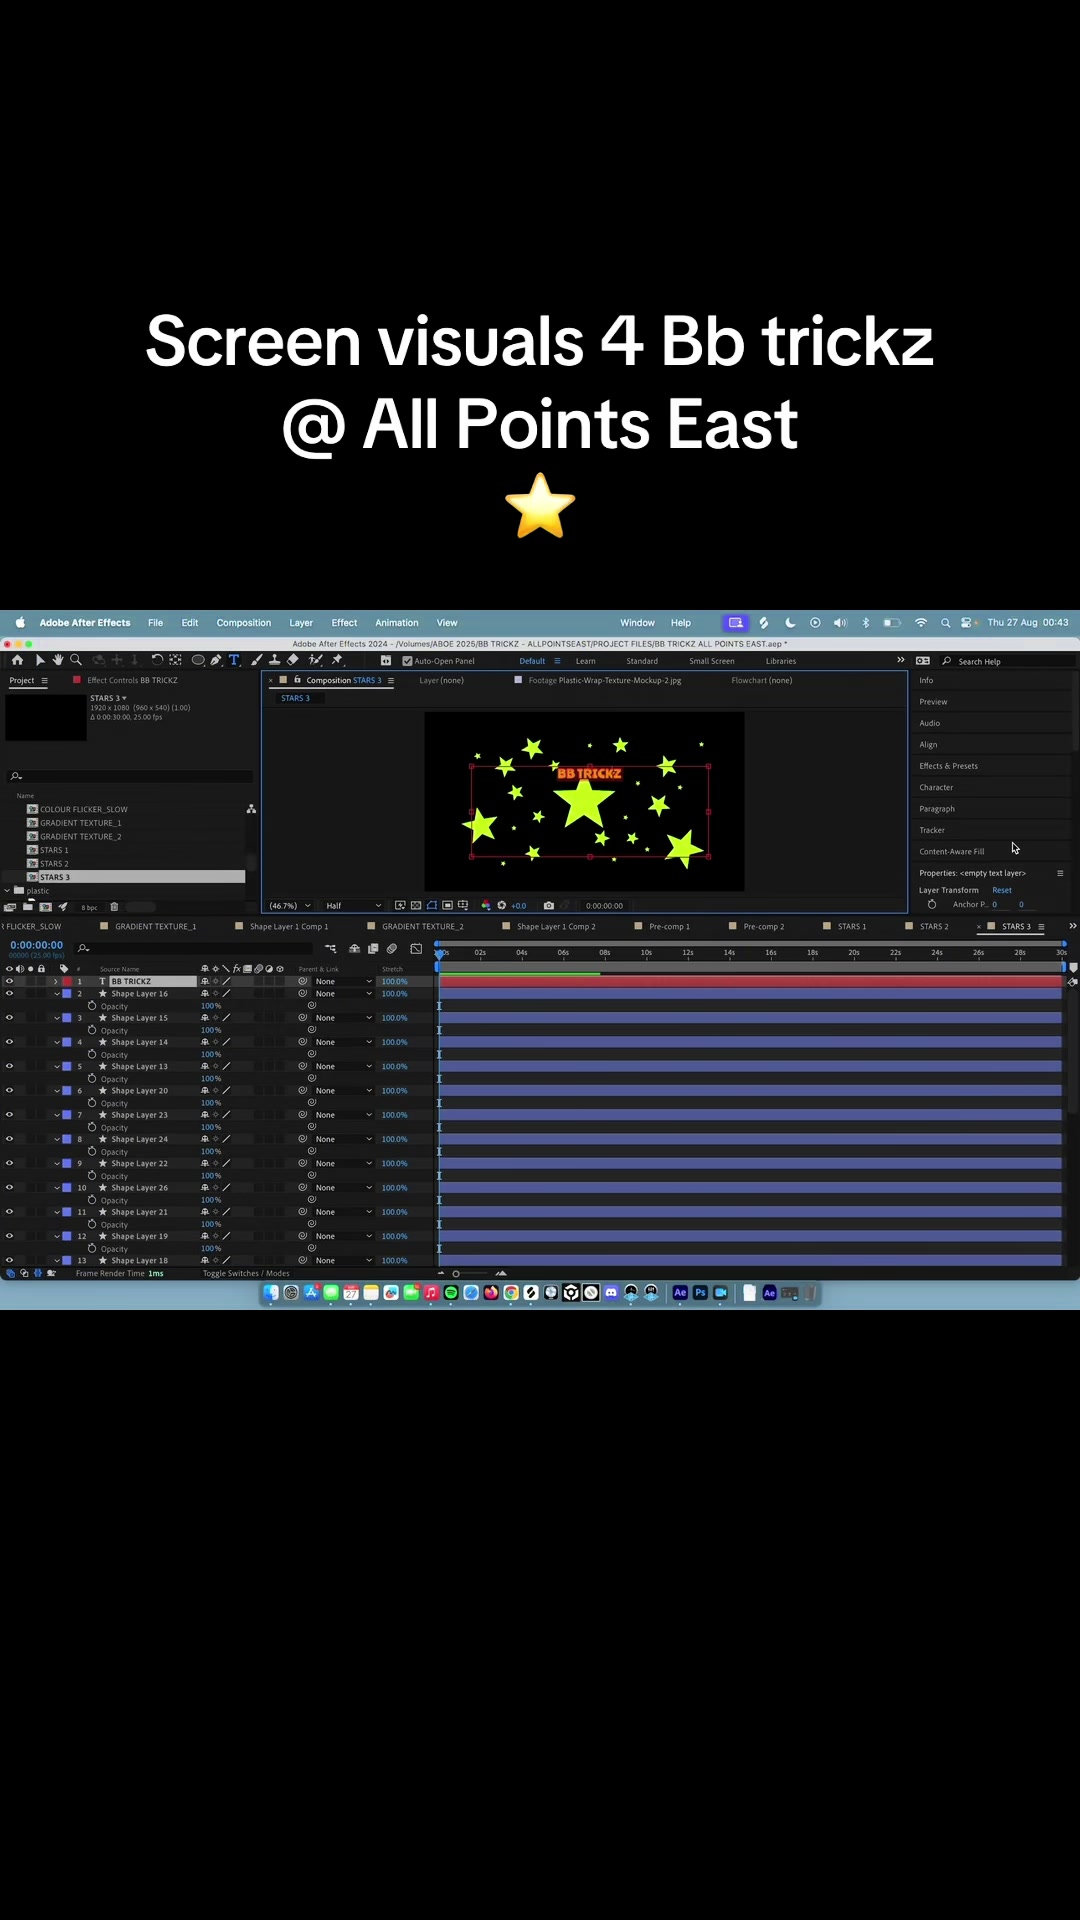
Task: Collapse Shape Layer 13 twirl arrow
Action: 56,1067
